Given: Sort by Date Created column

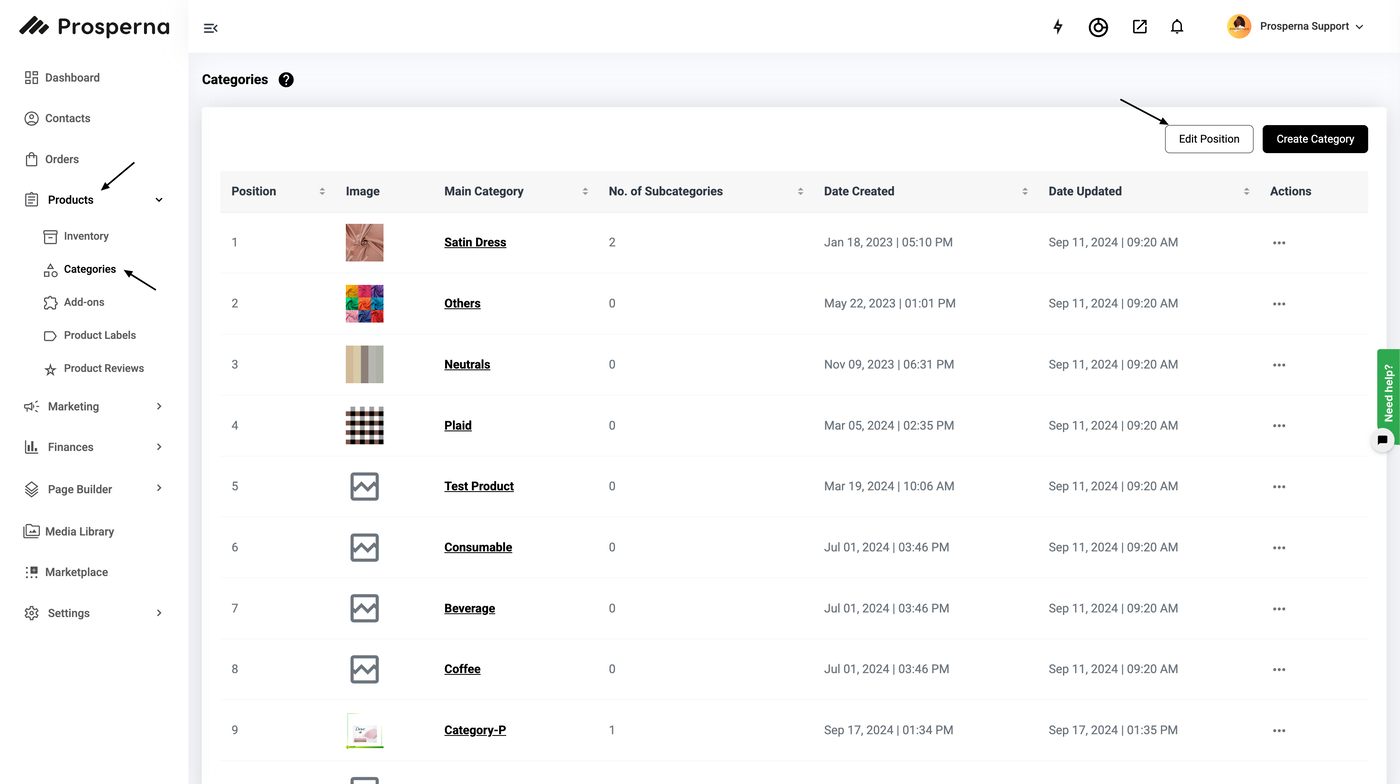Looking at the screenshot, I should click(1025, 191).
